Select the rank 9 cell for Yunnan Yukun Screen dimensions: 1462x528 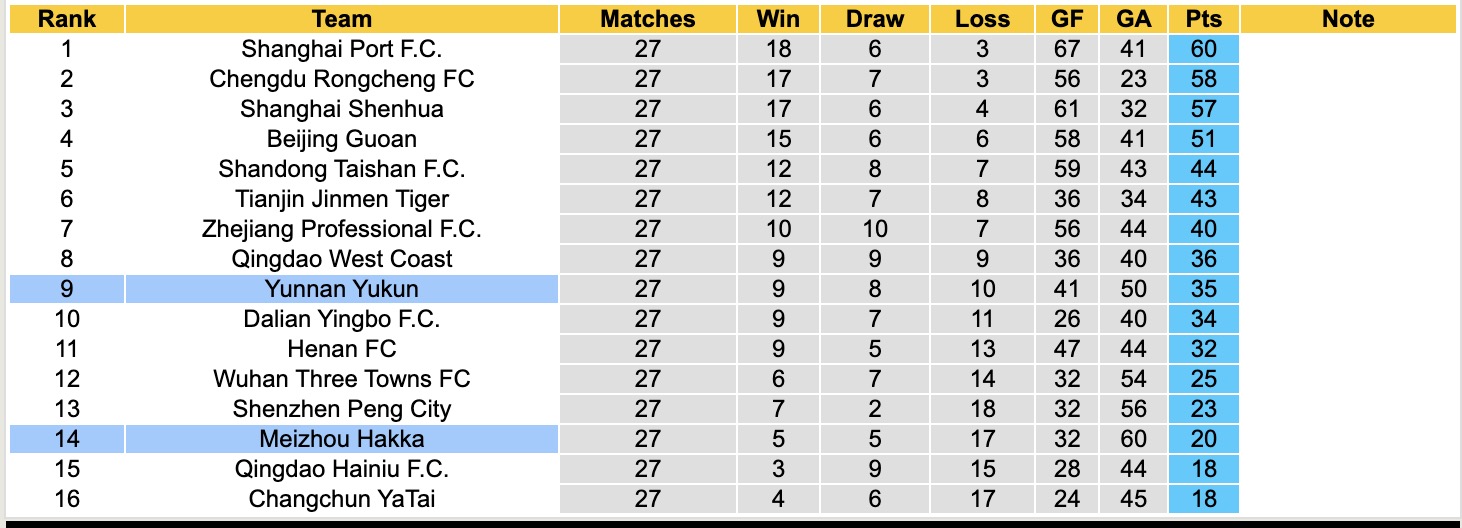pos(66,289)
